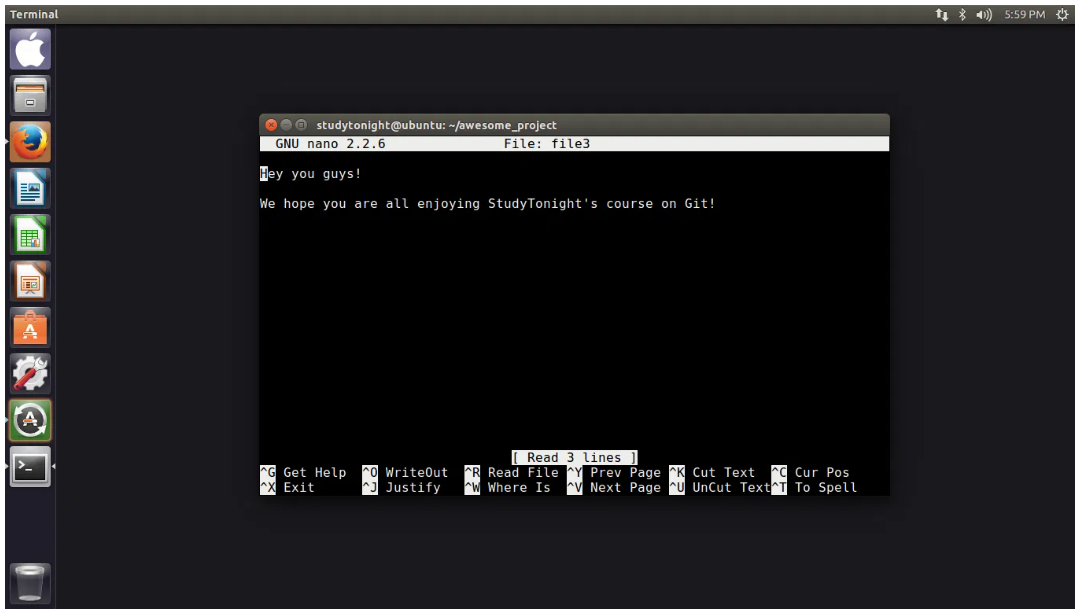The height and width of the screenshot is (616, 1078).
Task: Open LibreOffice Calc spreadsheet icon
Action: (x=30, y=236)
